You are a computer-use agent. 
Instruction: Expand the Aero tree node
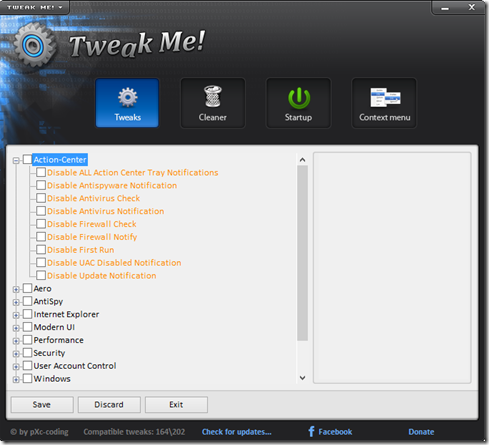[16, 289]
